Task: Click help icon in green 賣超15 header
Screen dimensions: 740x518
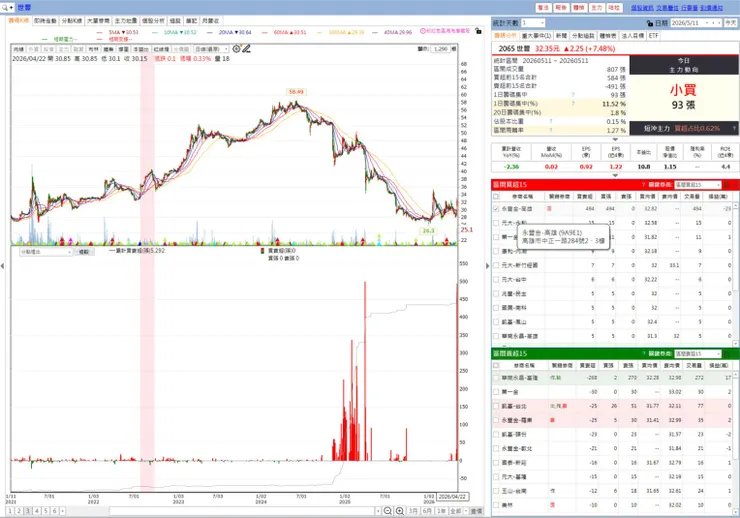Action: tap(644, 353)
